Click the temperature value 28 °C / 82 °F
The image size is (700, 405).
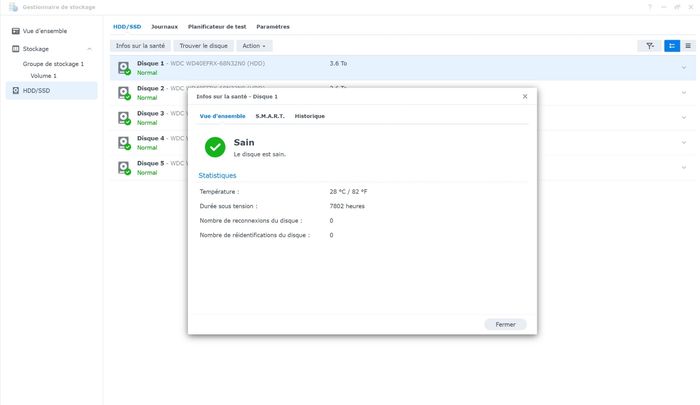click(x=348, y=192)
